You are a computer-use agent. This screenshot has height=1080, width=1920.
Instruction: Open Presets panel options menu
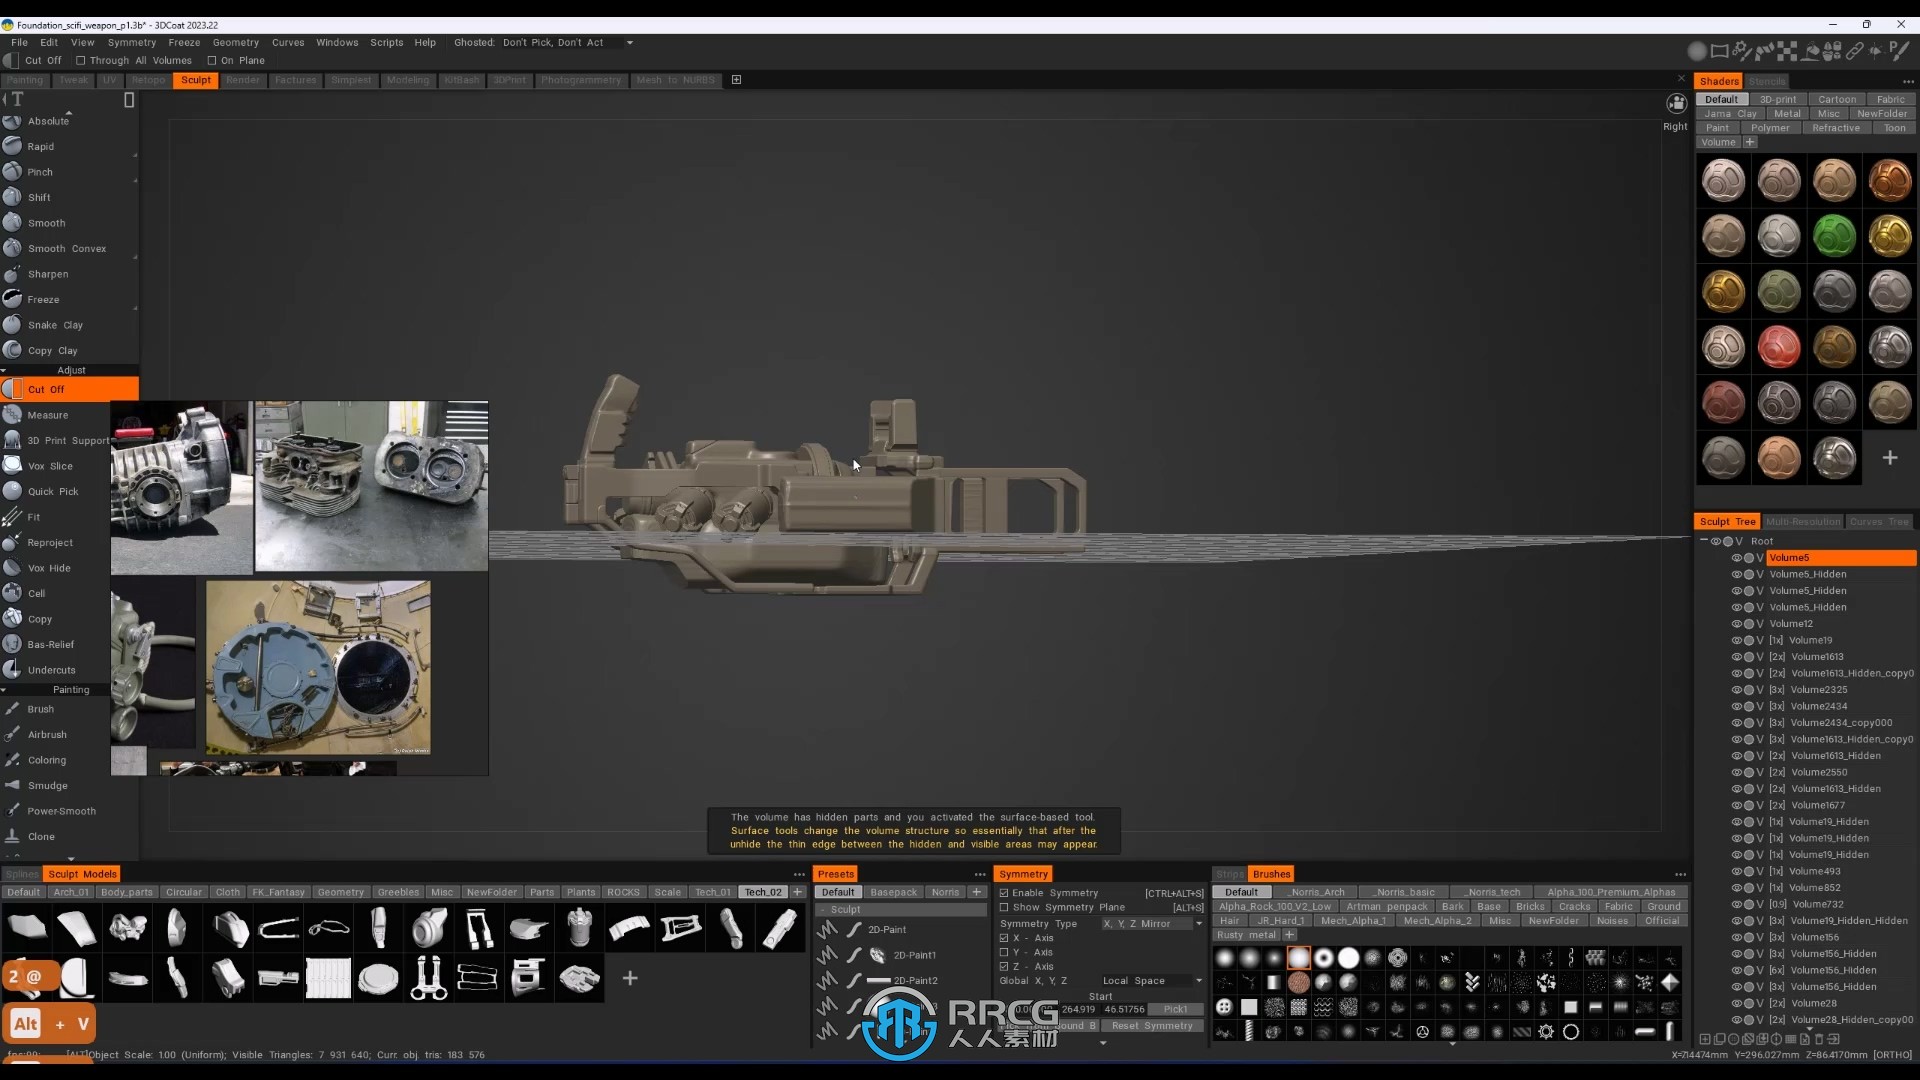pyautogui.click(x=980, y=875)
